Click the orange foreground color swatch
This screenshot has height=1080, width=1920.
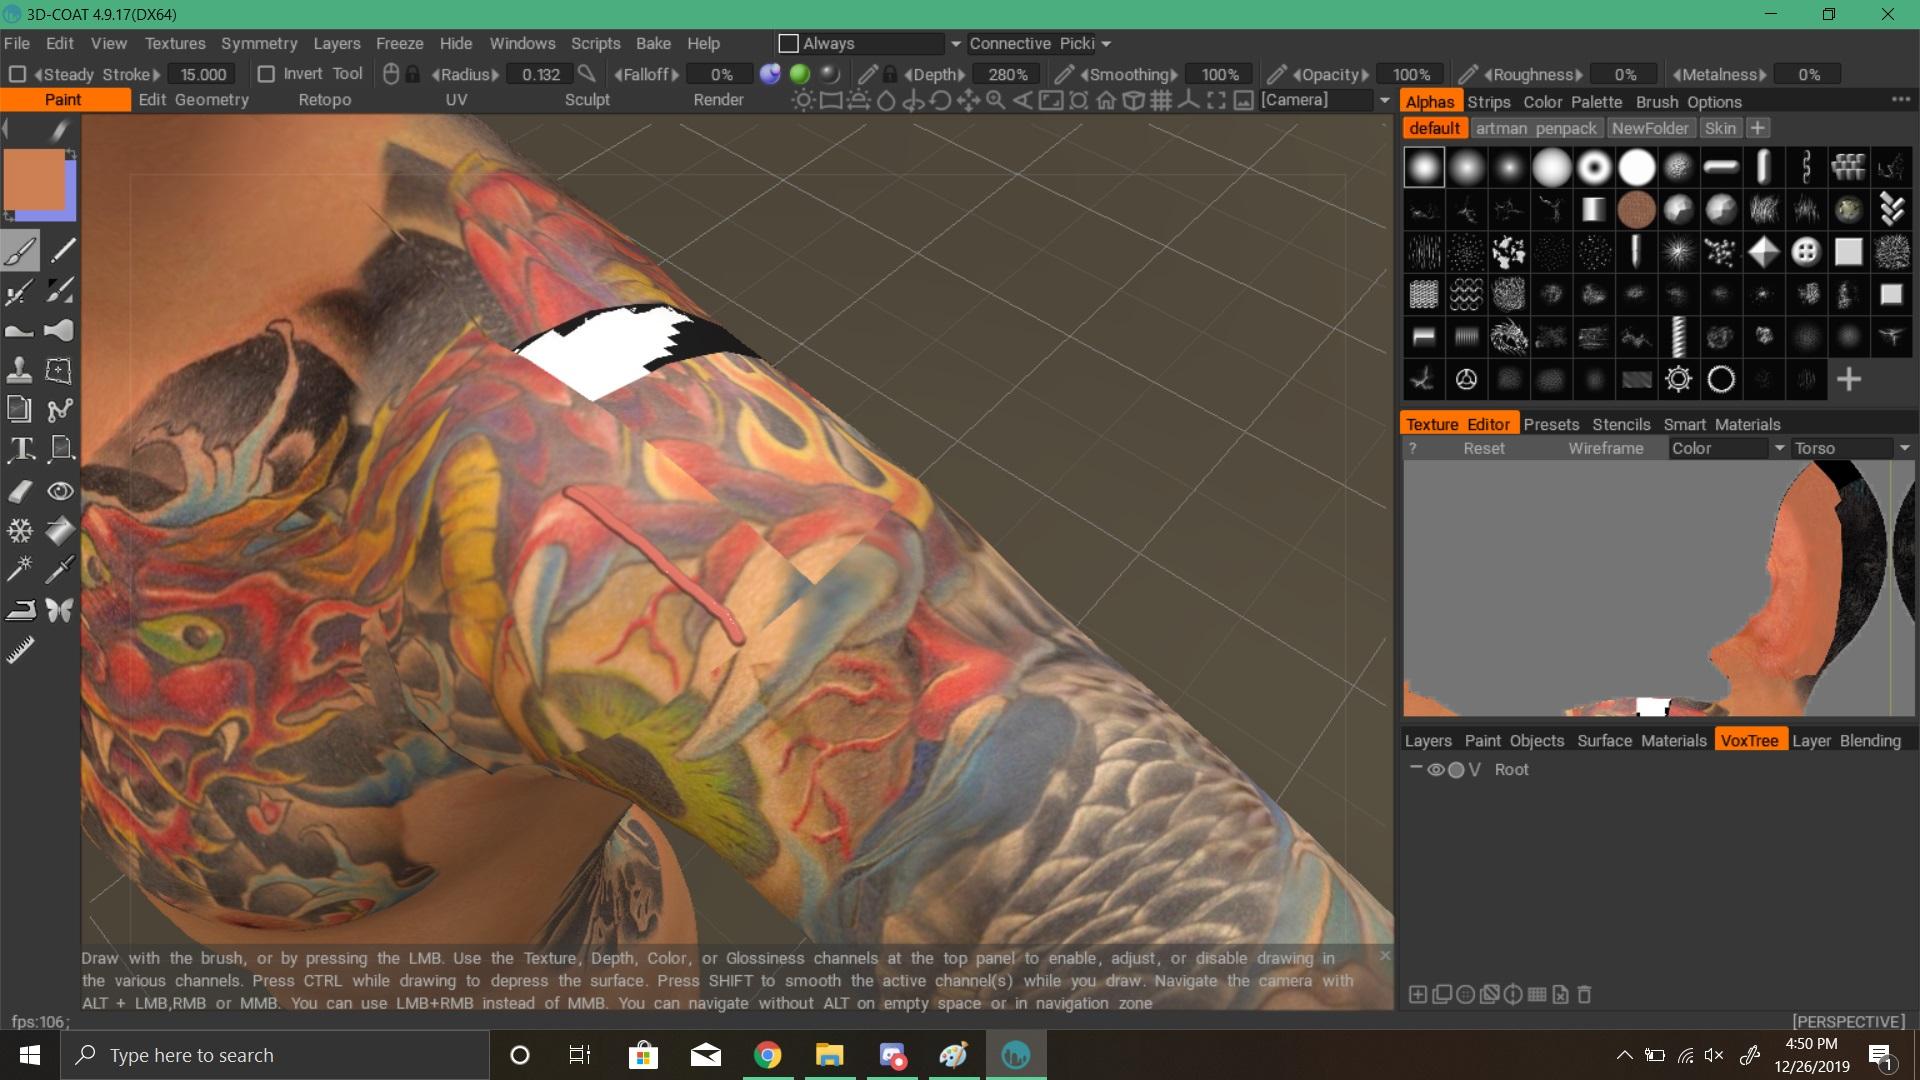point(34,180)
